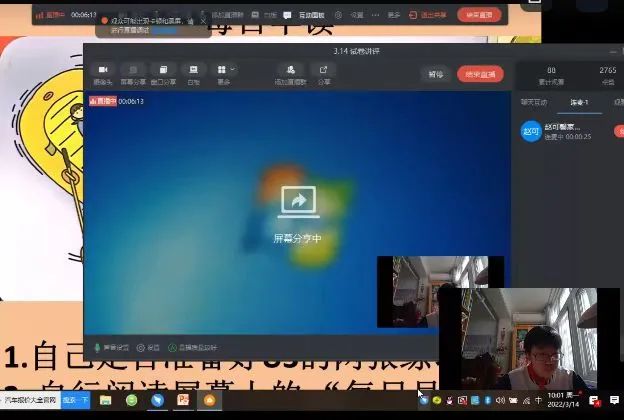Click the blue 搜索一下 button in taskbar

tap(76, 400)
